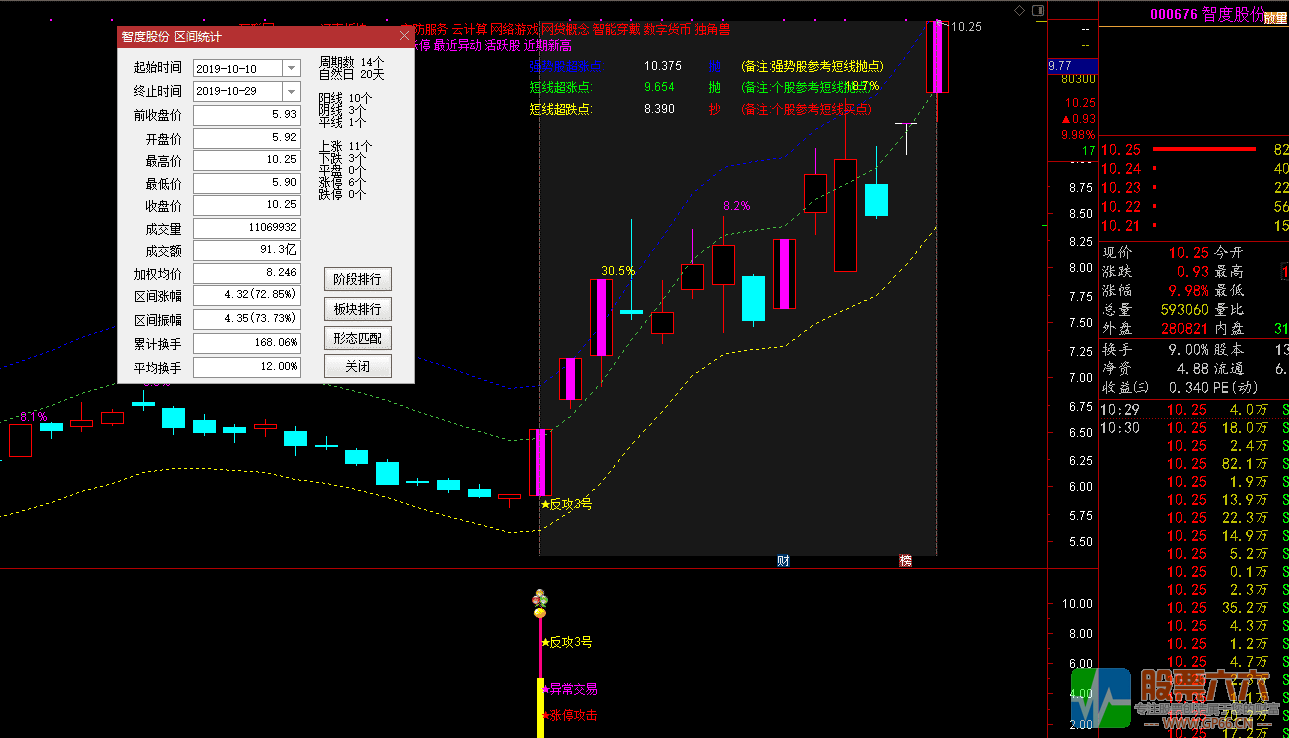
Task: Click the 阶段排行 button
Action: click(x=357, y=279)
